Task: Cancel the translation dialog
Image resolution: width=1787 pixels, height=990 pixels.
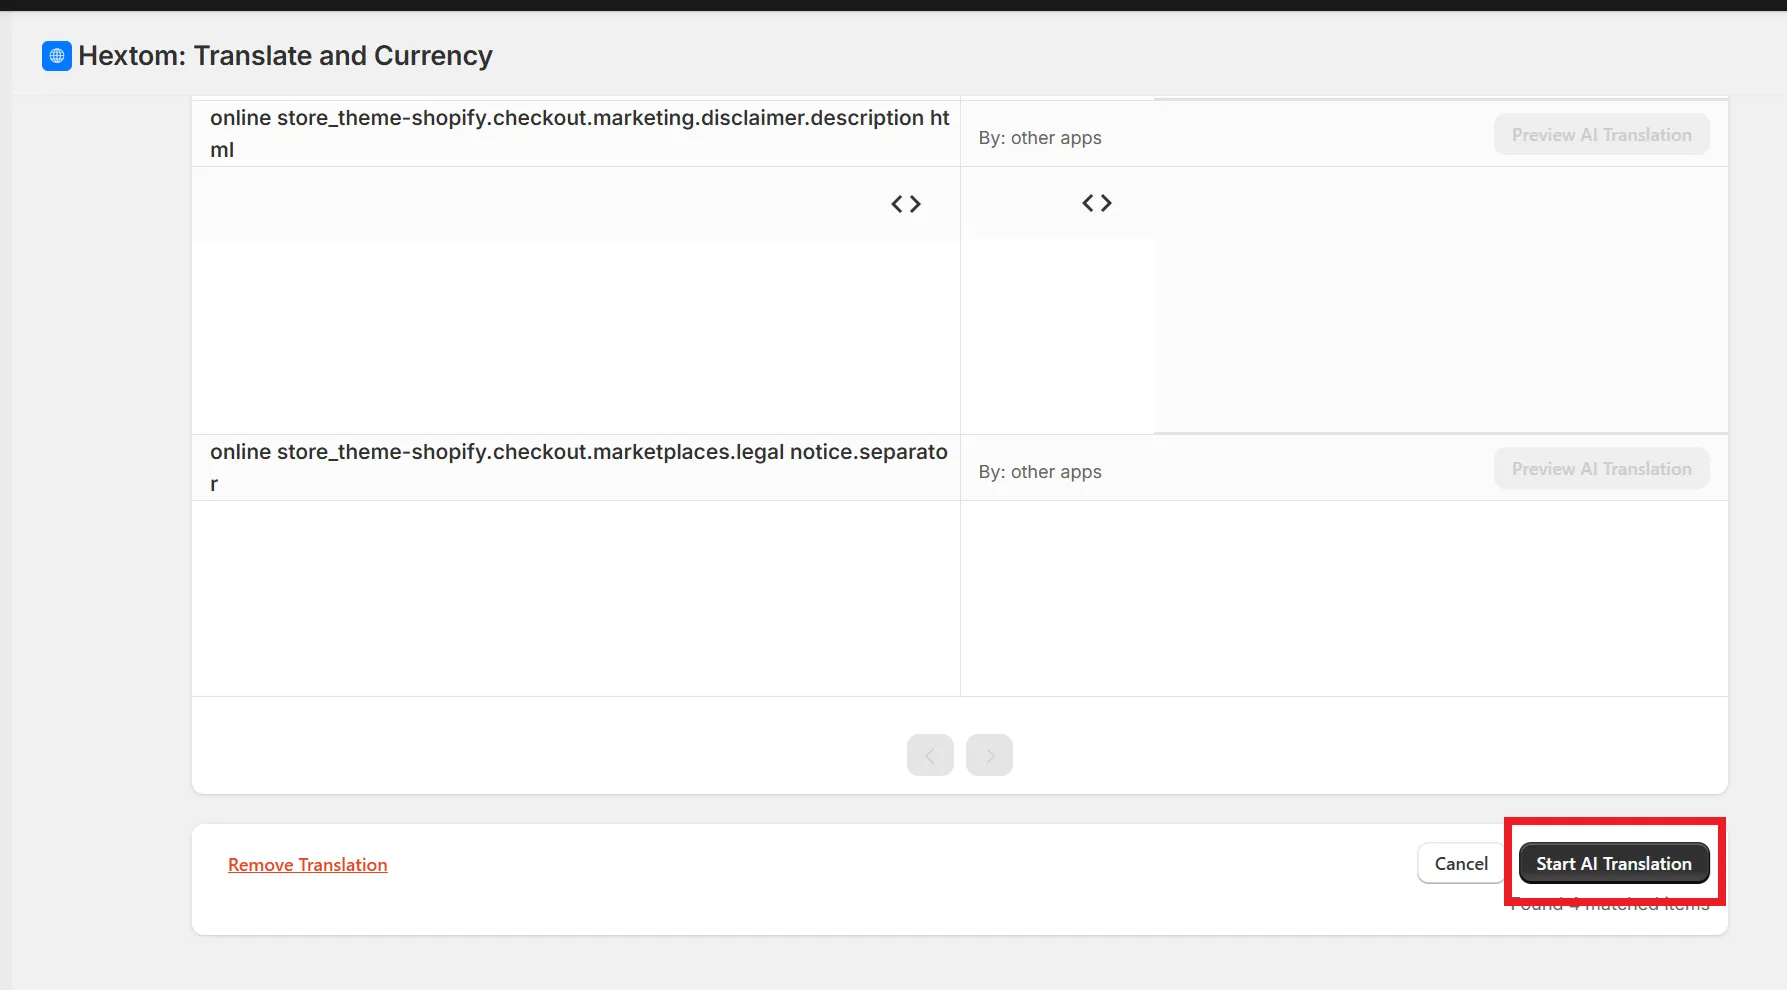Action: (x=1461, y=864)
